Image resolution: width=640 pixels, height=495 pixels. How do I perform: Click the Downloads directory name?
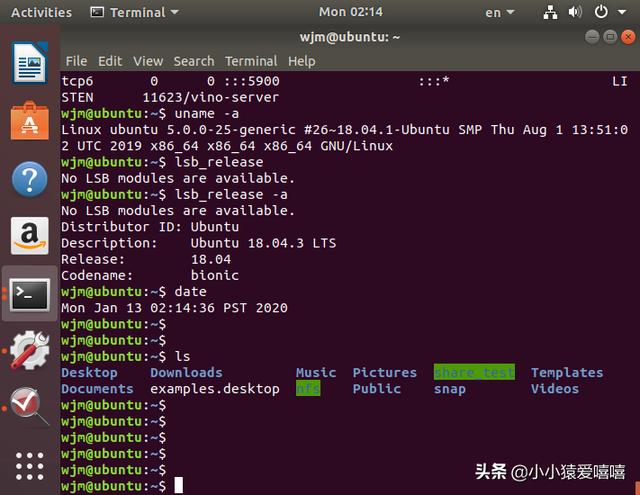pyautogui.click(x=186, y=373)
